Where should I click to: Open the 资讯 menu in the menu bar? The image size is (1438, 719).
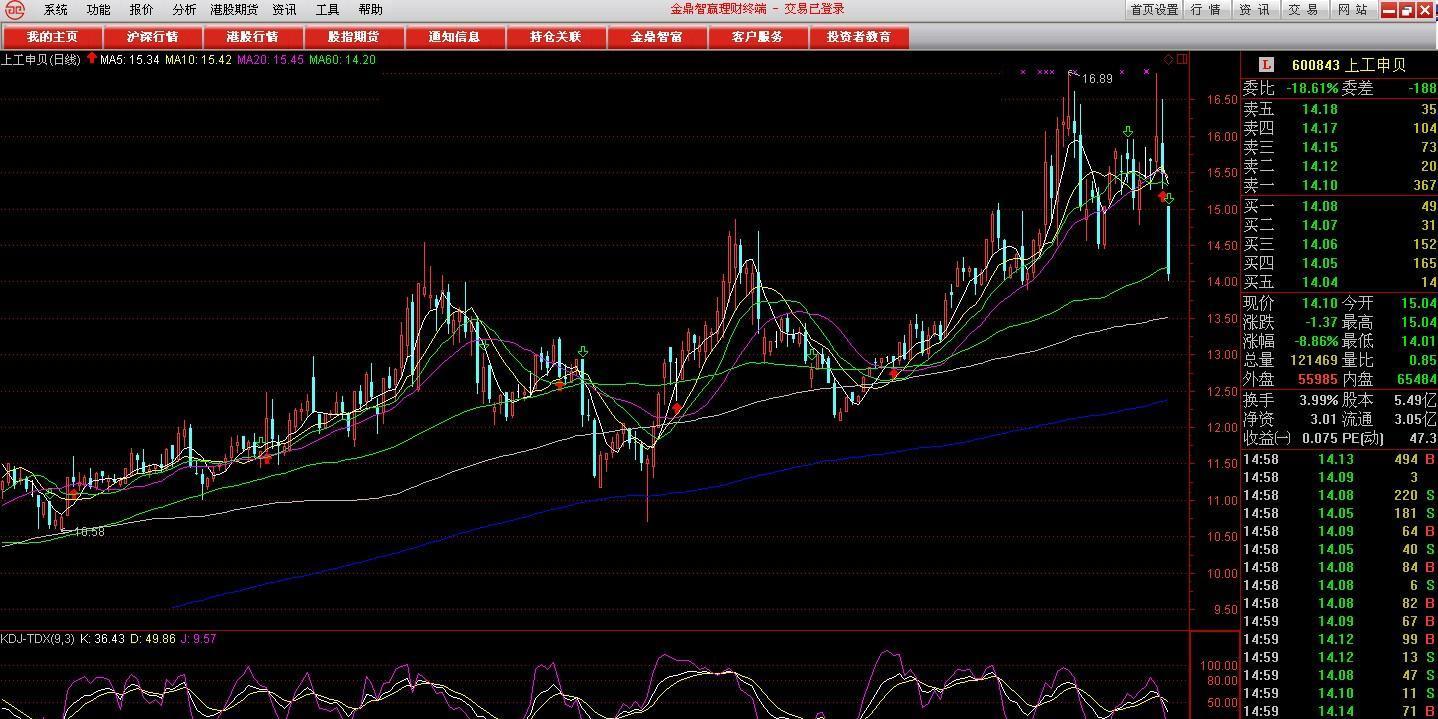coord(284,10)
